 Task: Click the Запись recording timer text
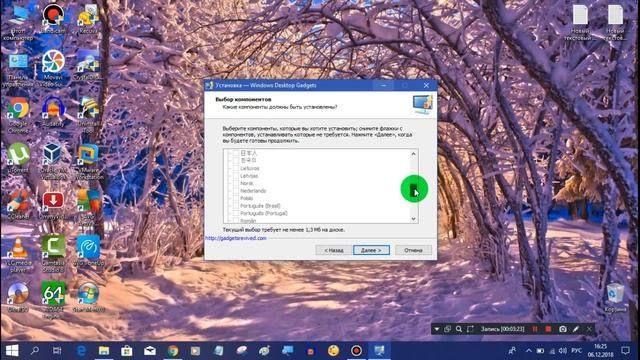click(502, 329)
